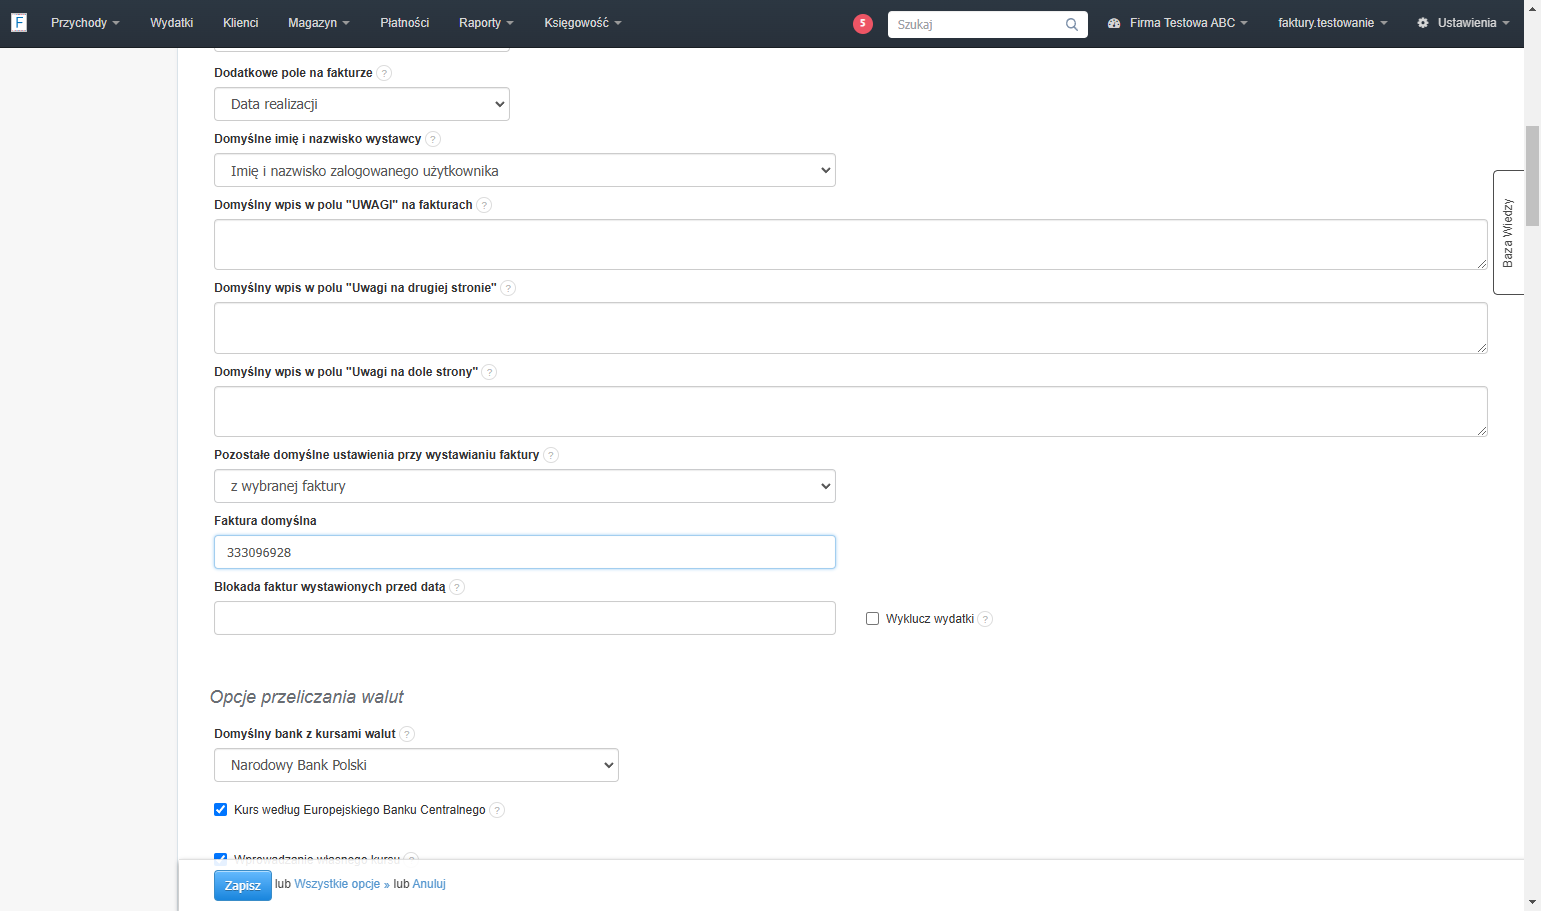Show help for Domyślne imię i nazwisko wystawcy
The image size is (1541, 911).
433,139
